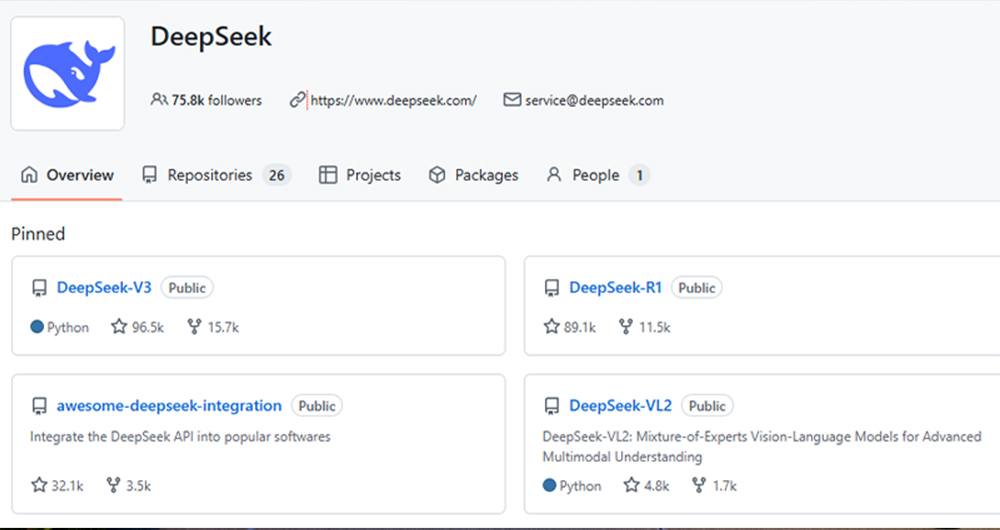Click the Python language dot on DeepSeek-VL2
Viewport: 1000px width, 530px height.
coord(550,485)
